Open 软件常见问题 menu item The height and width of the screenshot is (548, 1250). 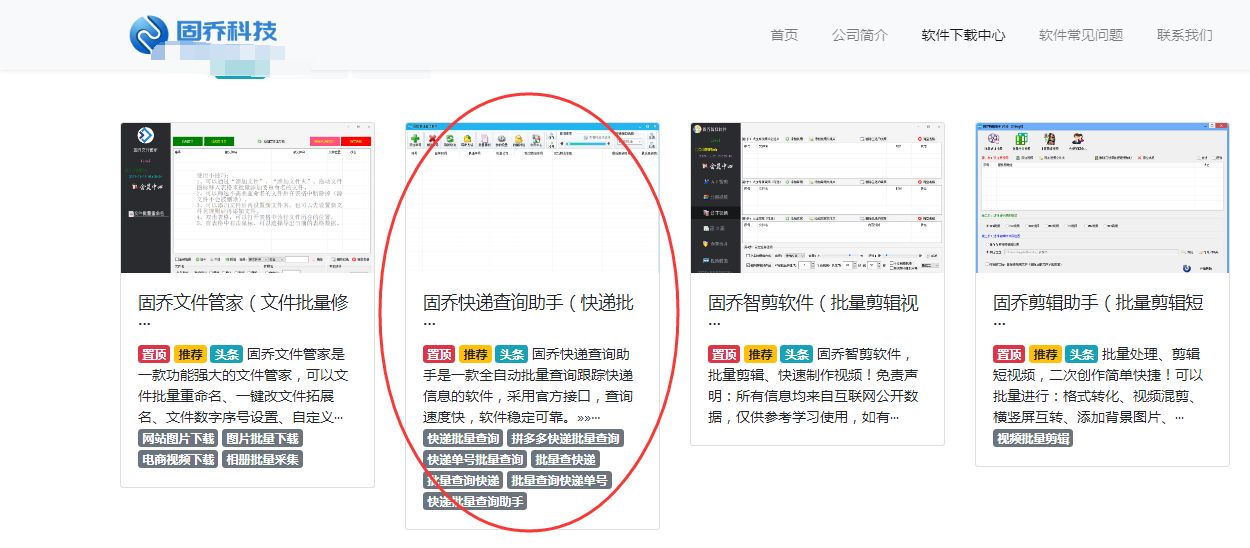point(1081,35)
